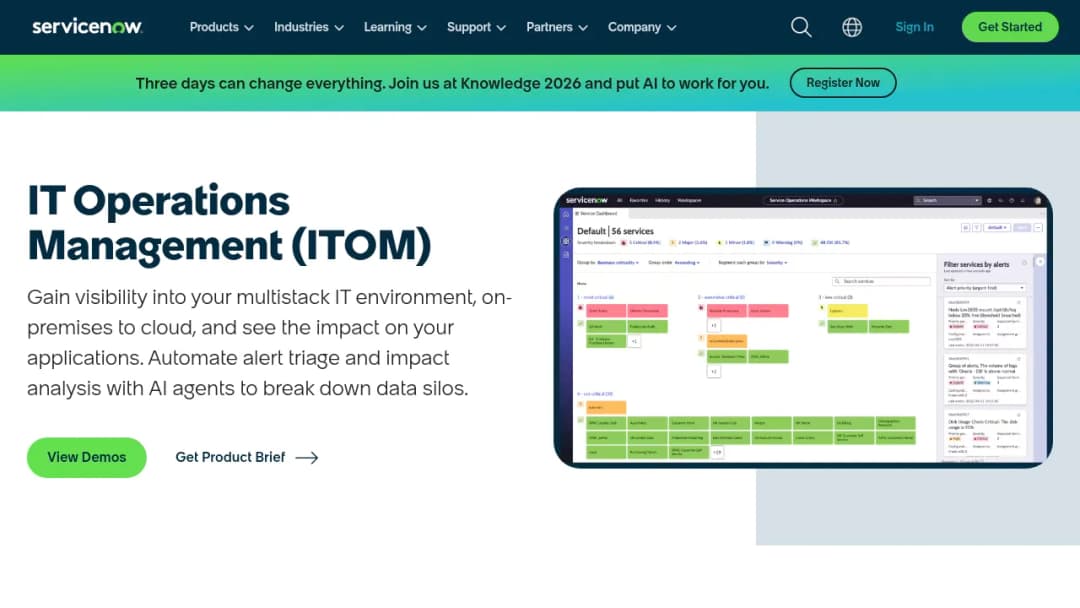Viewport: 1080px width, 608px height.
Task: Open the Support dropdown
Action: pyautogui.click(x=476, y=27)
